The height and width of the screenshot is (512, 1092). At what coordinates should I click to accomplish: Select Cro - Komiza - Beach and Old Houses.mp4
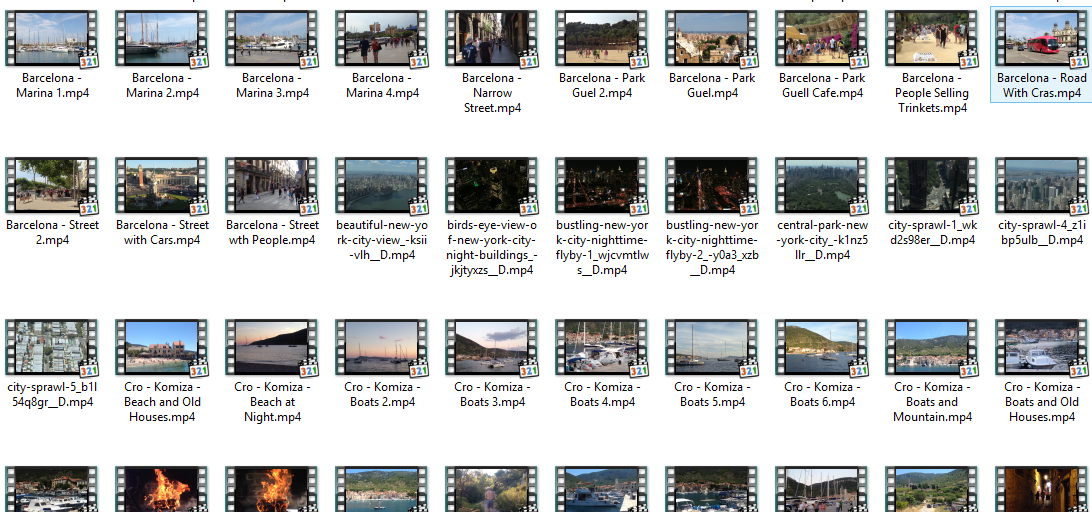[162, 349]
